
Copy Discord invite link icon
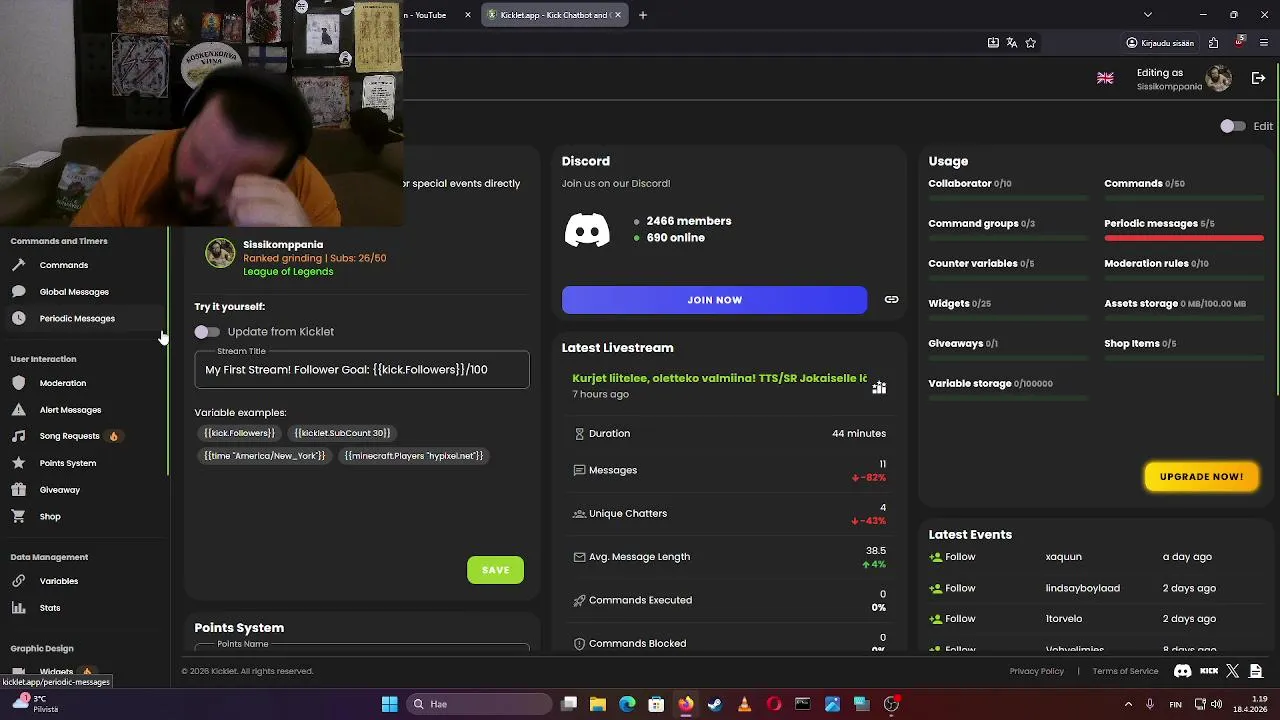tap(891, 300)
